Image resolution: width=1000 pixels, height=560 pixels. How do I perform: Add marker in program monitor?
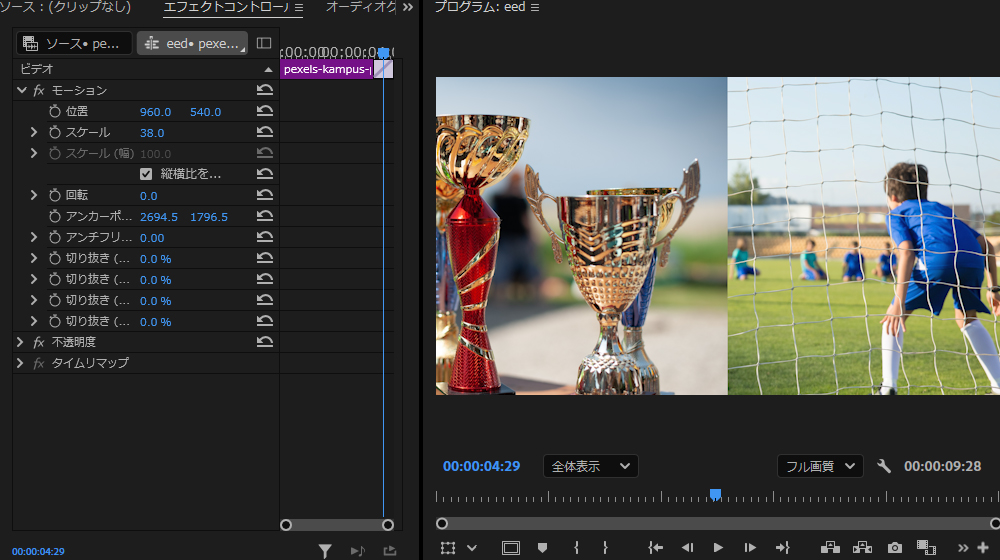click(x=542, y=548)
